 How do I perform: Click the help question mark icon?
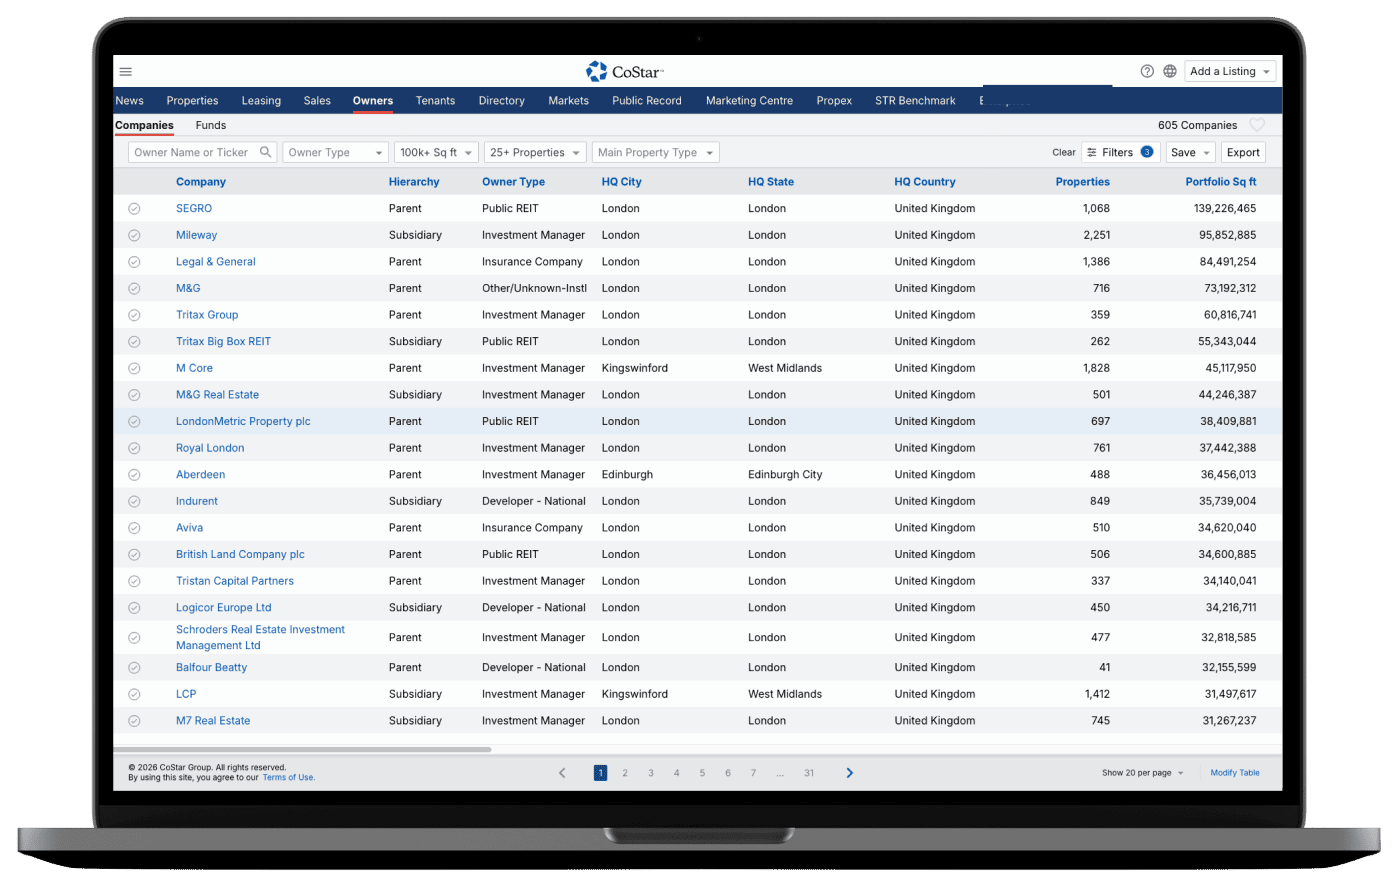pos(1147,72)
